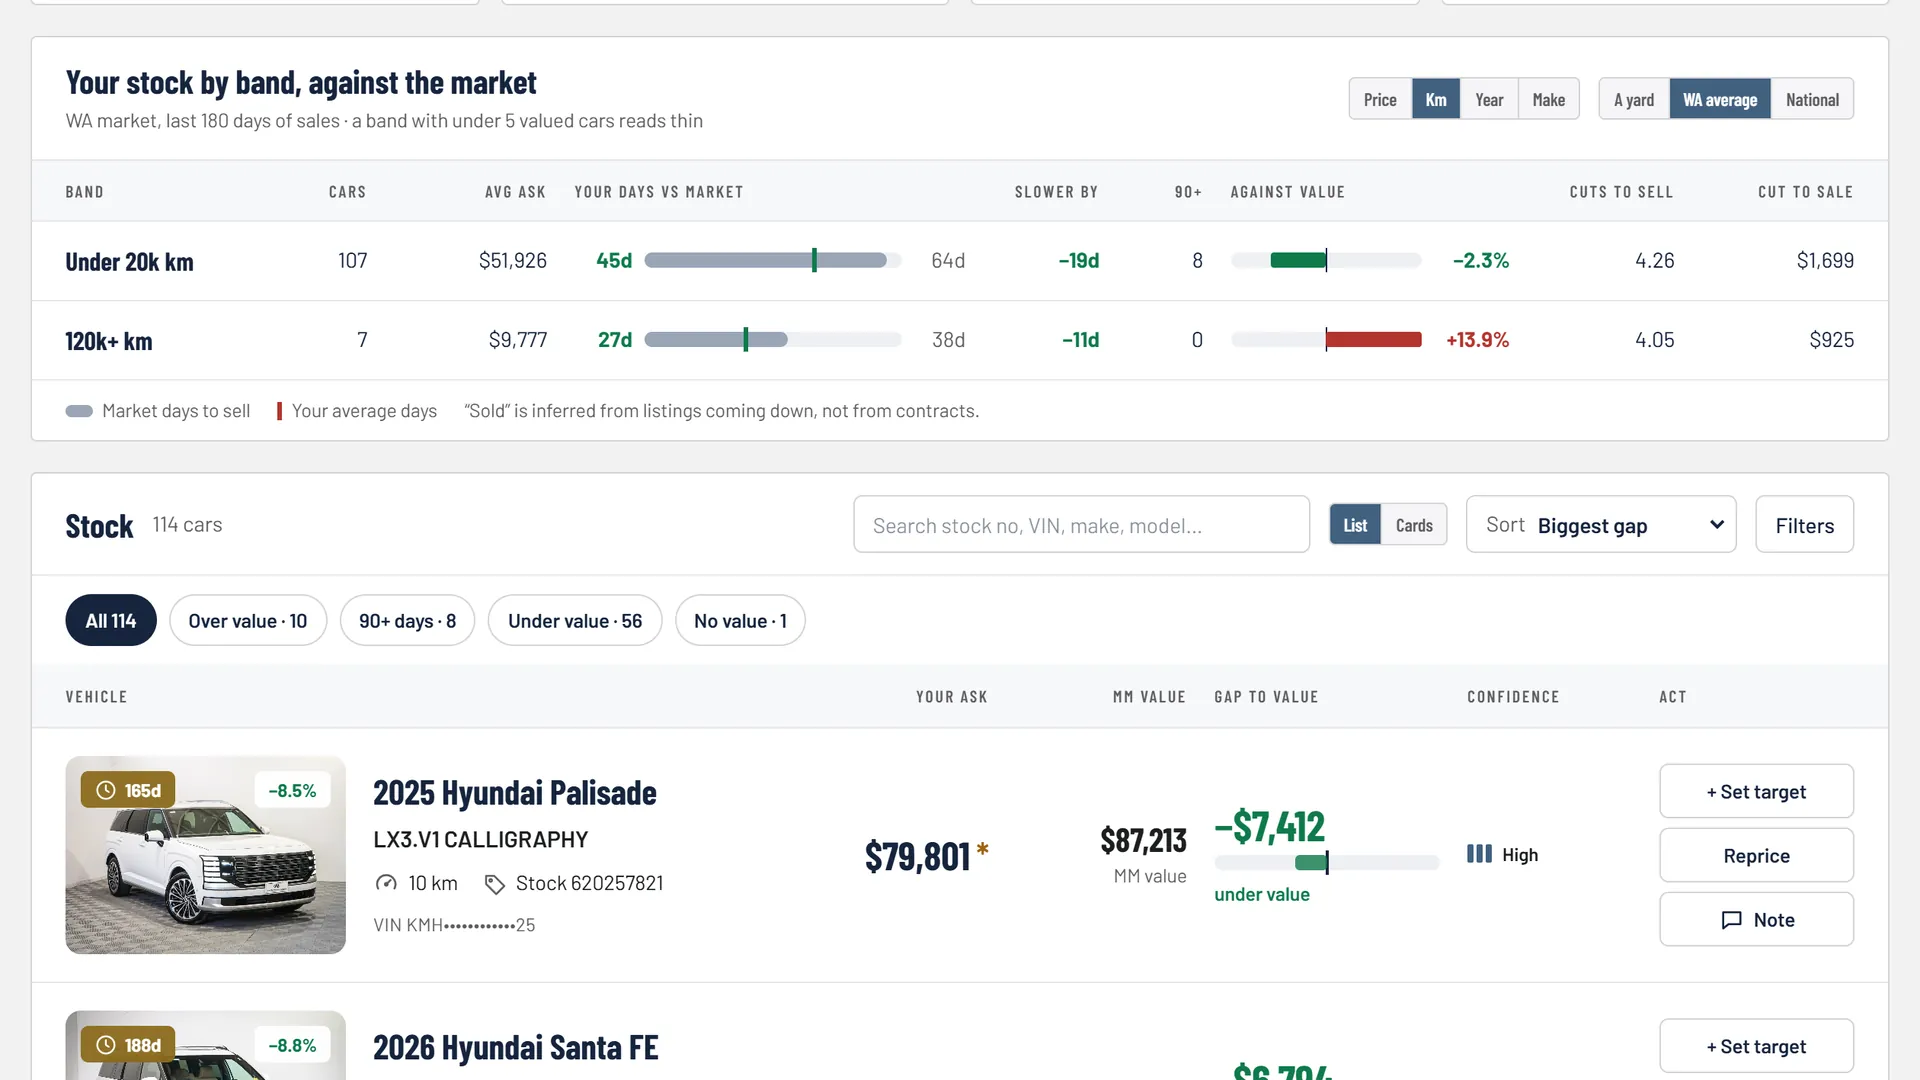Compare against WA average
Screen dimensions: 1920x1080
(1720, 99)
